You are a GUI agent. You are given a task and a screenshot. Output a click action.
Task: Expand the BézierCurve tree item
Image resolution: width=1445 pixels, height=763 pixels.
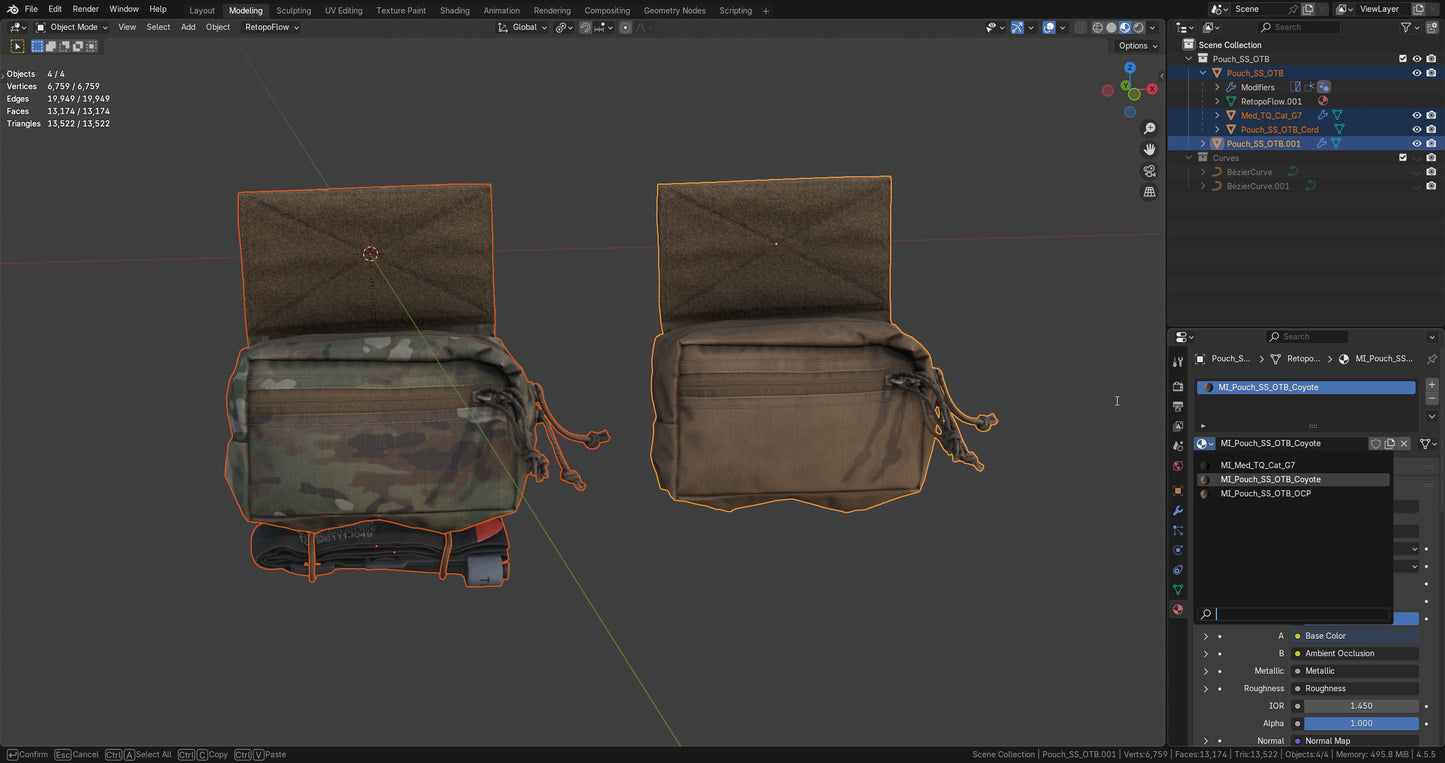click(1202, 171)
